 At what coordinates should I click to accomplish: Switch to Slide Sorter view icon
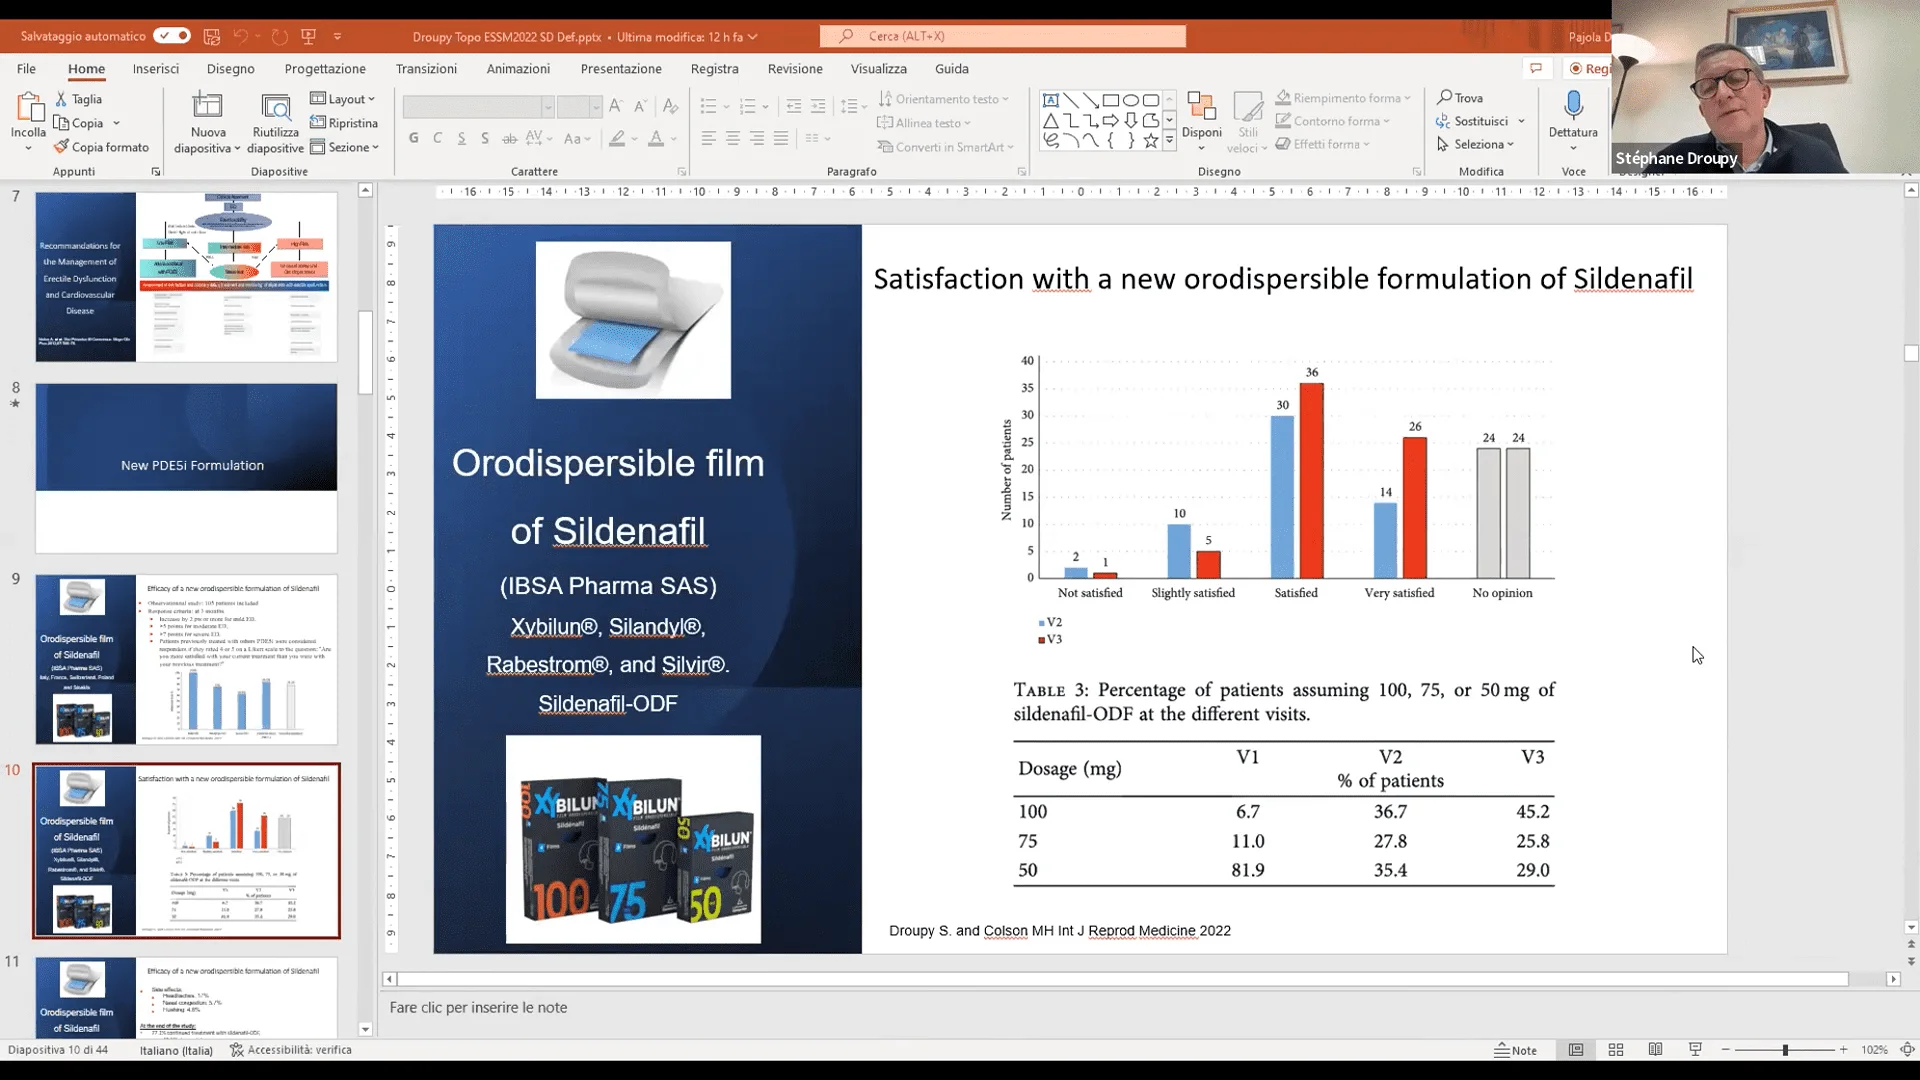pyautogui.click(x=1616, y=1050)
